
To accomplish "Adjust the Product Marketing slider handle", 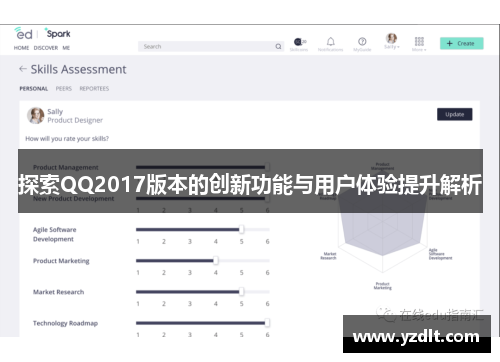I will point(216,261).
